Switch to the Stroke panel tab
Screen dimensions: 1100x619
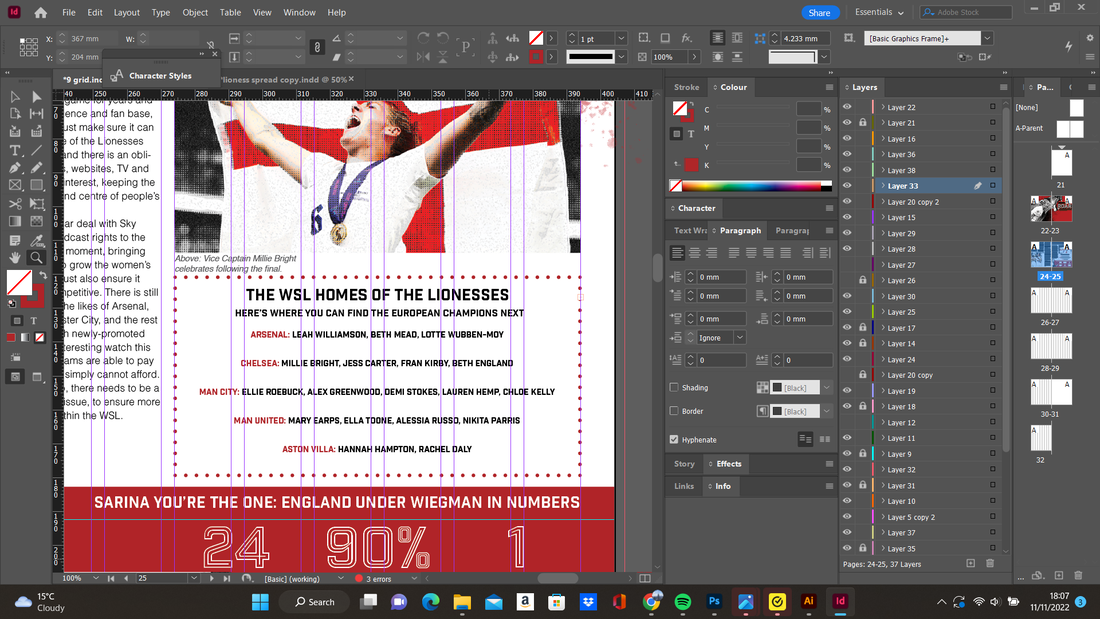click(x=686, y=87)
